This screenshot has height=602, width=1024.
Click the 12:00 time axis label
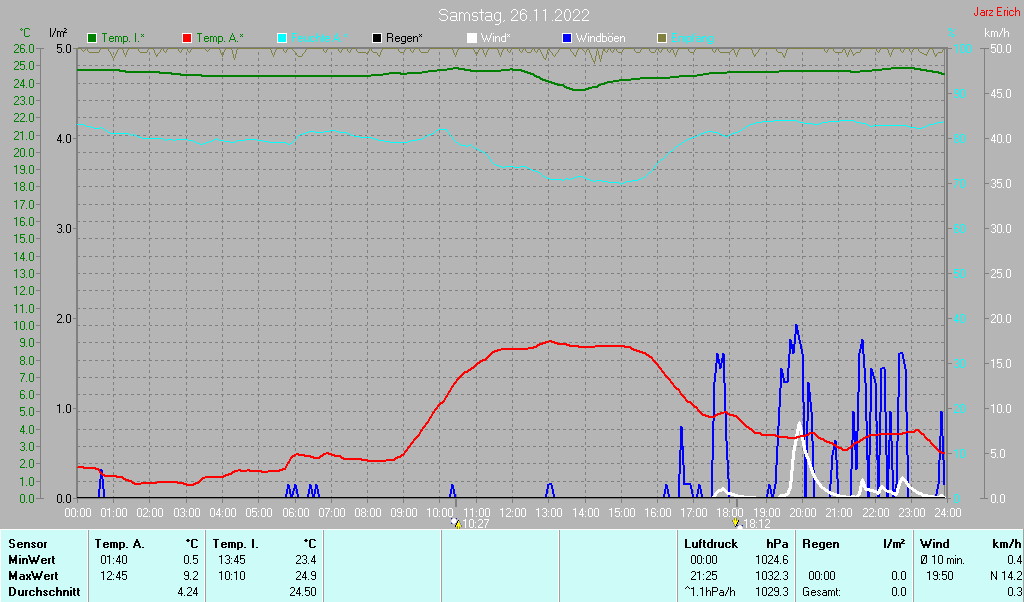pos(513,513)
